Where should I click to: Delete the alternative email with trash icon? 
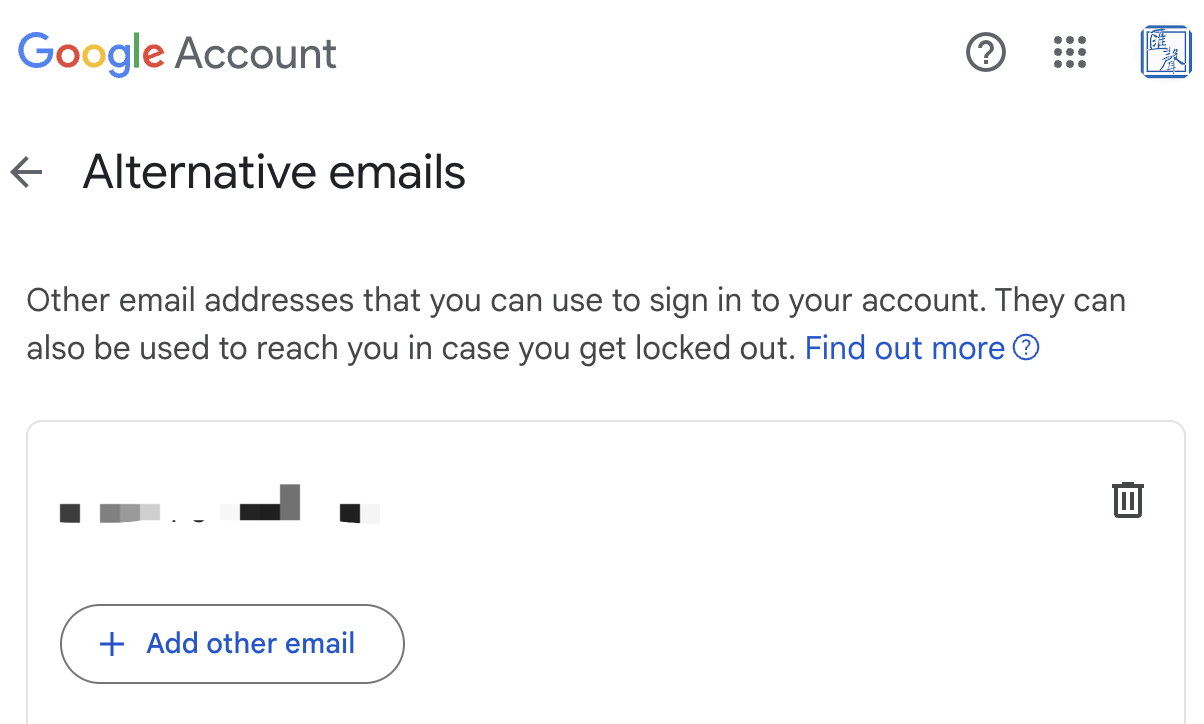coord(1128,499)
